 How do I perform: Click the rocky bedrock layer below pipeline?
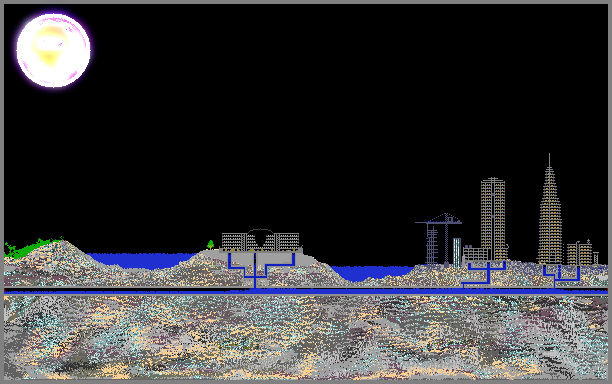306,337
